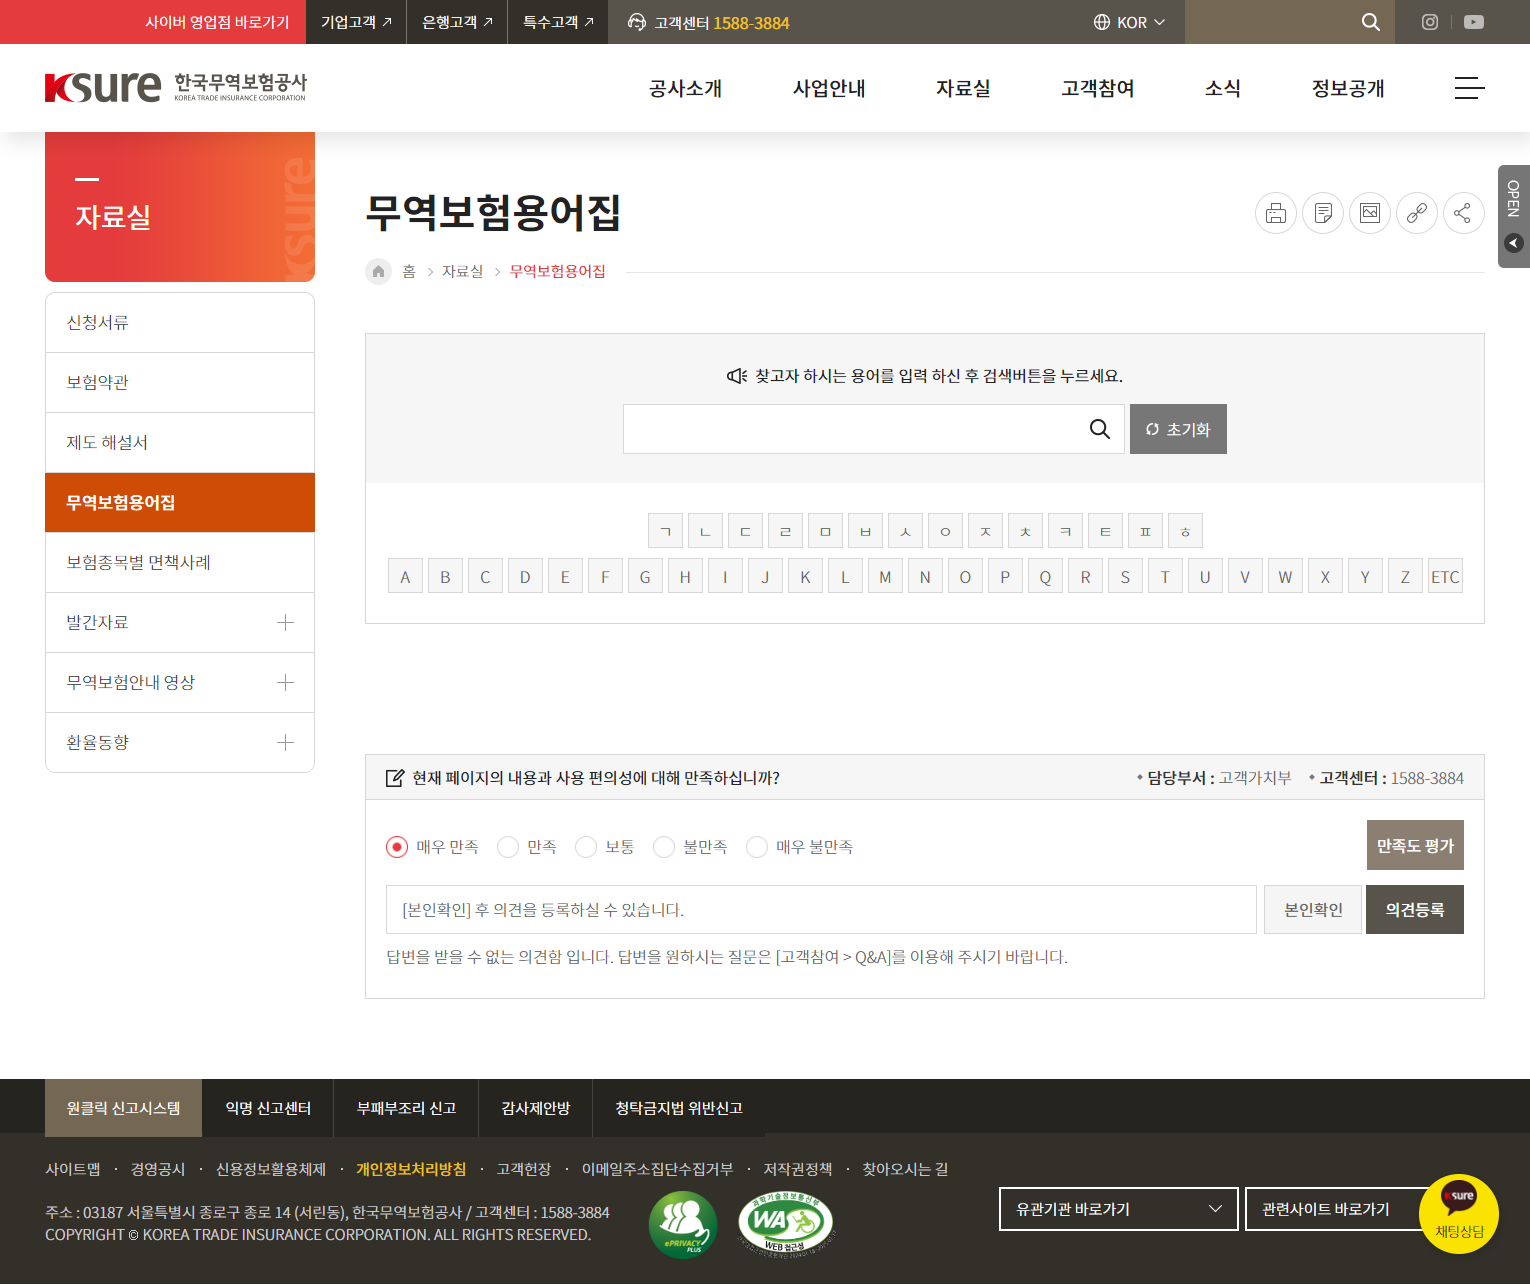This screenshot has width=1530, height=1285.
Task: Open the KOR language dropdown
Action: (1129, 22)
